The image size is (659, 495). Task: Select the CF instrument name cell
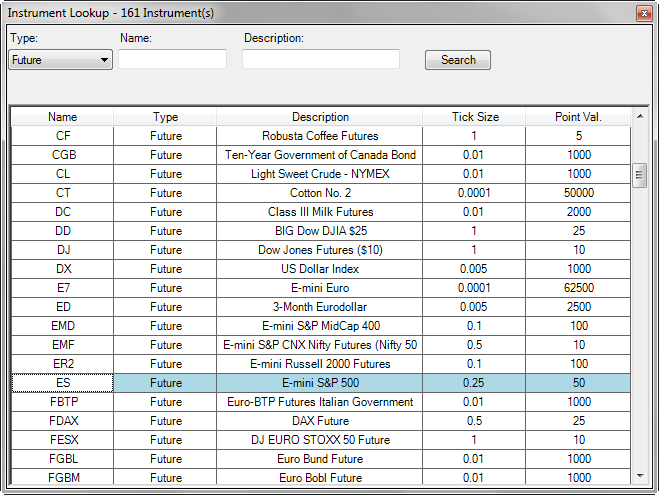click(x=63, y=136)
